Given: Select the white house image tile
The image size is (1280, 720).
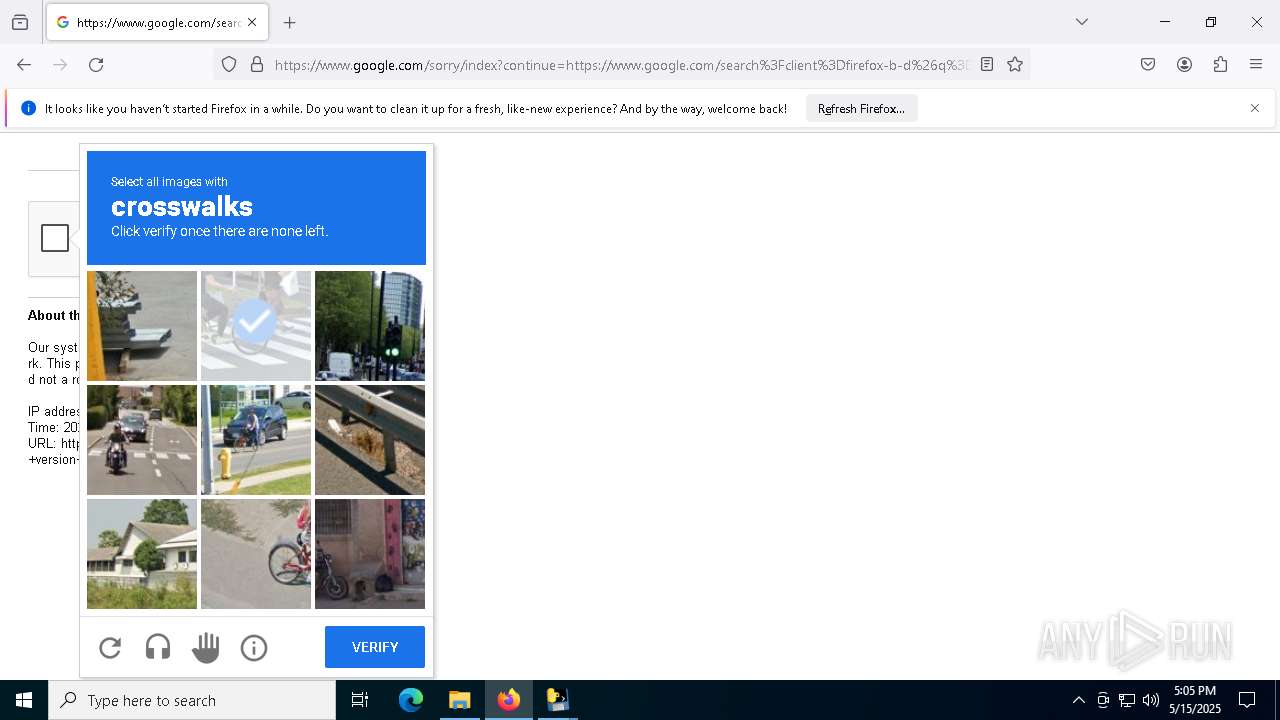Looking at the screenshot, I should (x=142, y=554).
